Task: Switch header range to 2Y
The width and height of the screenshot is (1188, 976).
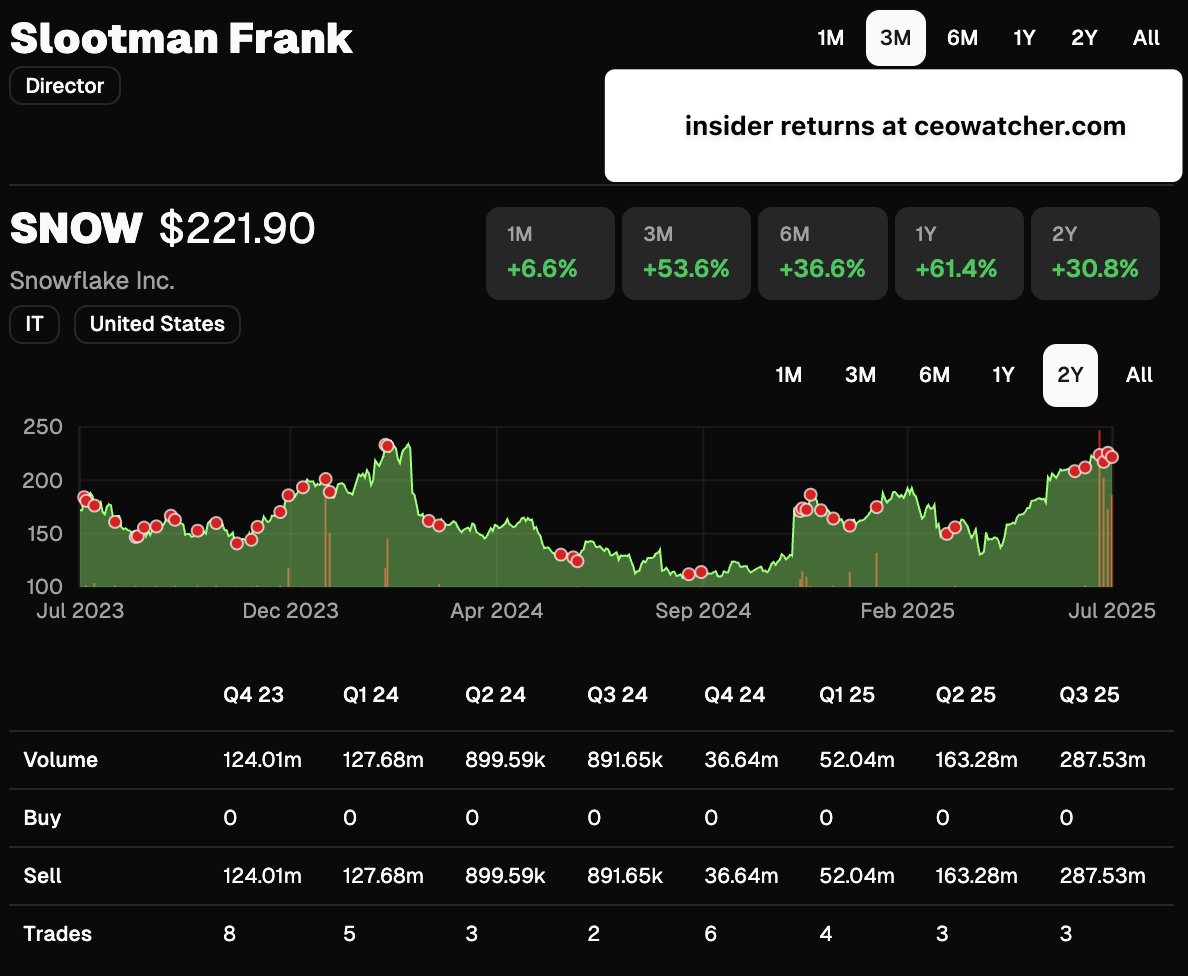Action: click(1084, 38)
